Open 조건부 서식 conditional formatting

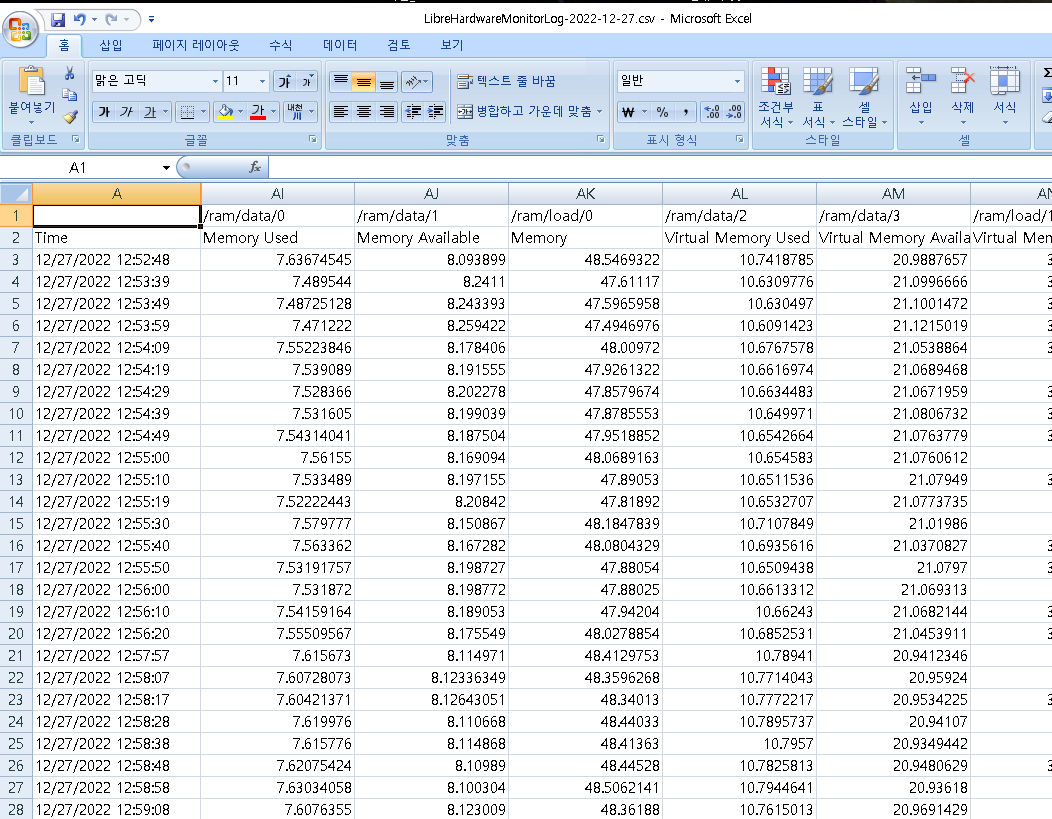tap(776, 96)
